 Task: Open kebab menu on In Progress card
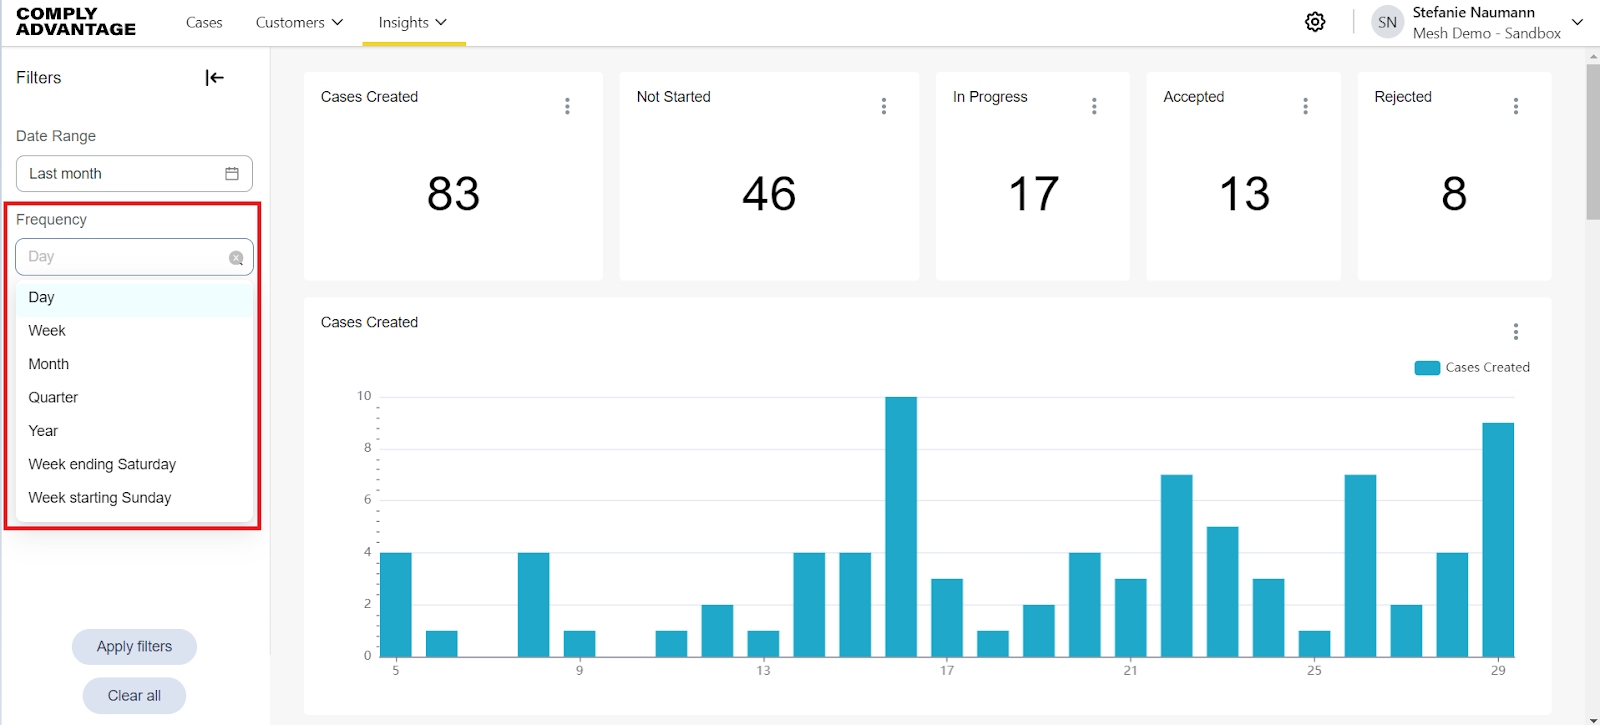click(x=1094, y=106)
